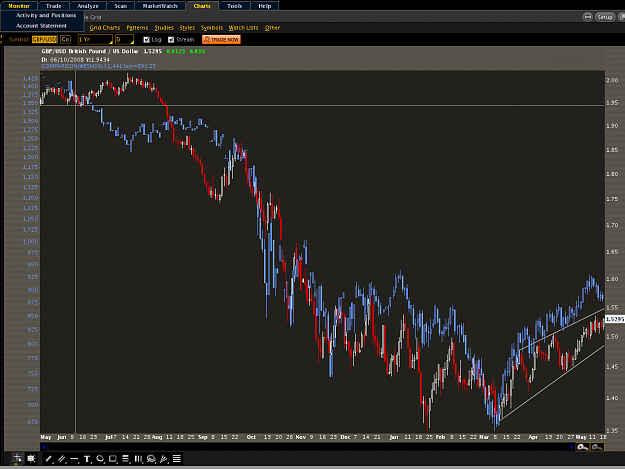Open the drawings list icon
Viewport: 625px width, 469px height.
click(x=177, y=459)
